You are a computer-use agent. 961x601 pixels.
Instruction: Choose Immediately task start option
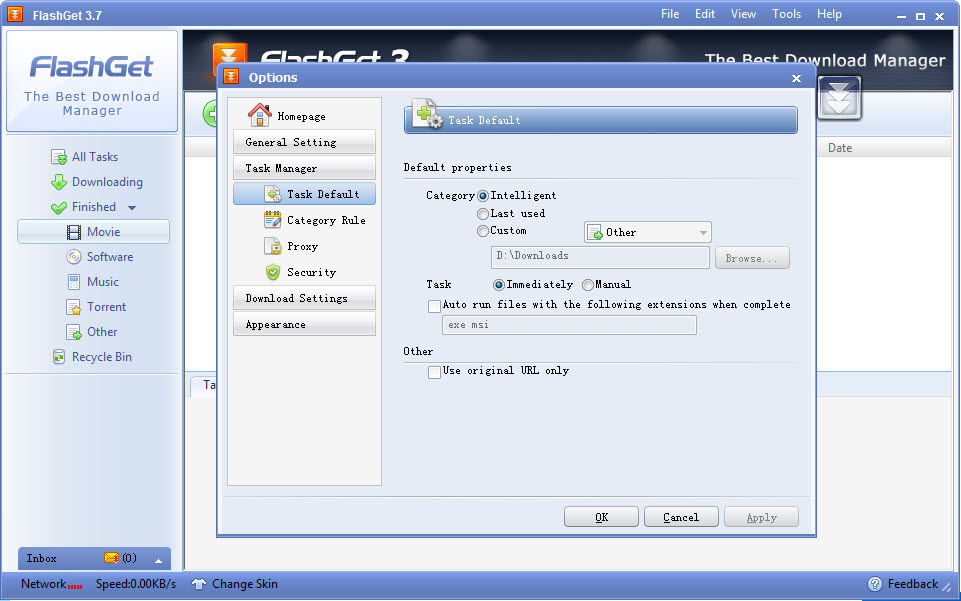coord(499,285)
